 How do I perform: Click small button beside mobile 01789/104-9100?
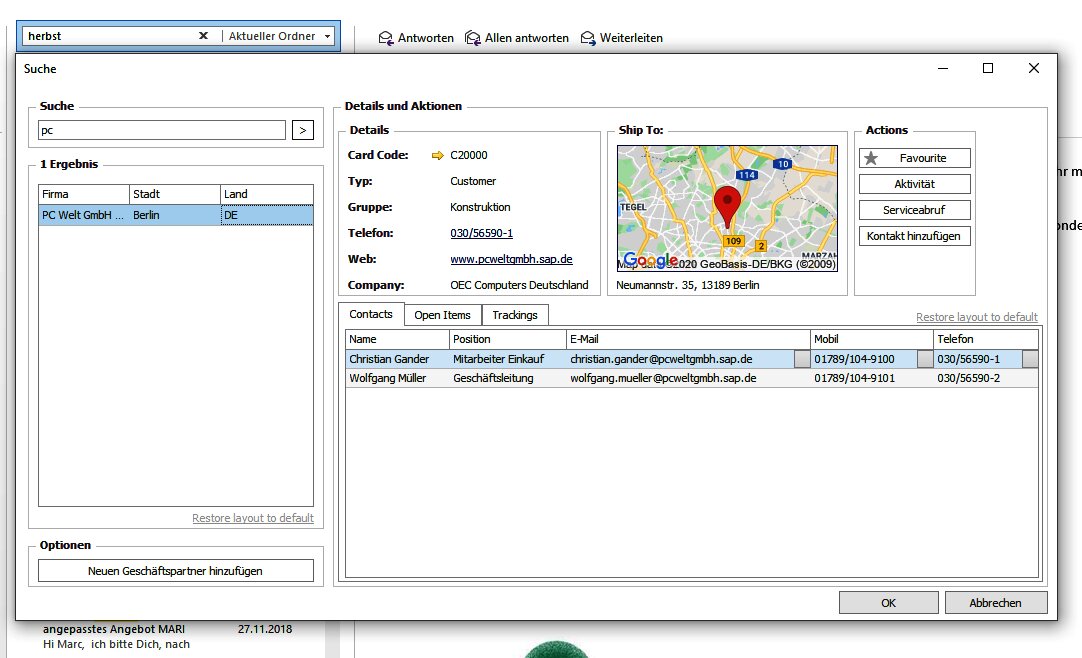[925, 359]
